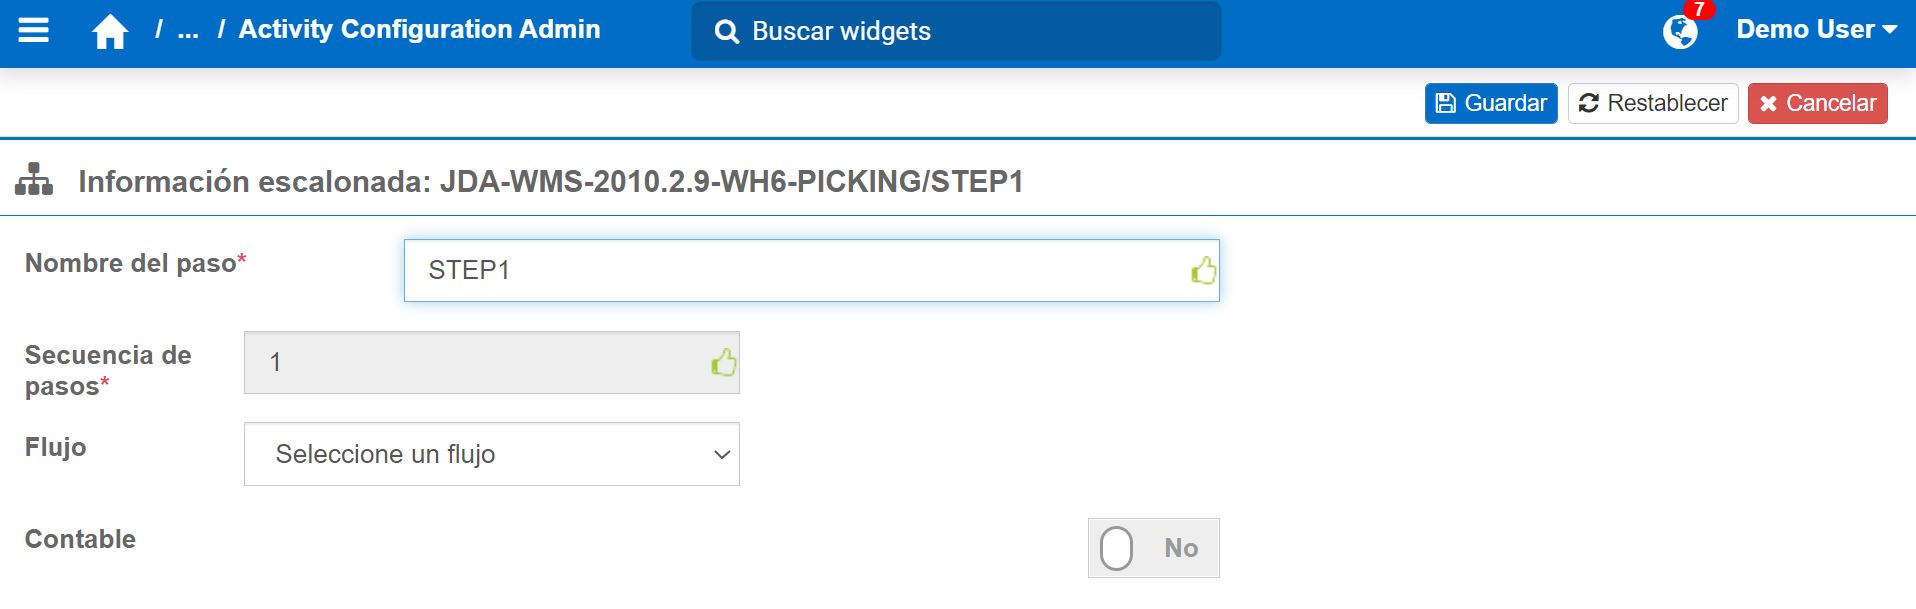Screen dimensions: 1916x609
Task: Click thumbs-up icon in Nombre del paso field
Action: click(x=1203, y=270)
